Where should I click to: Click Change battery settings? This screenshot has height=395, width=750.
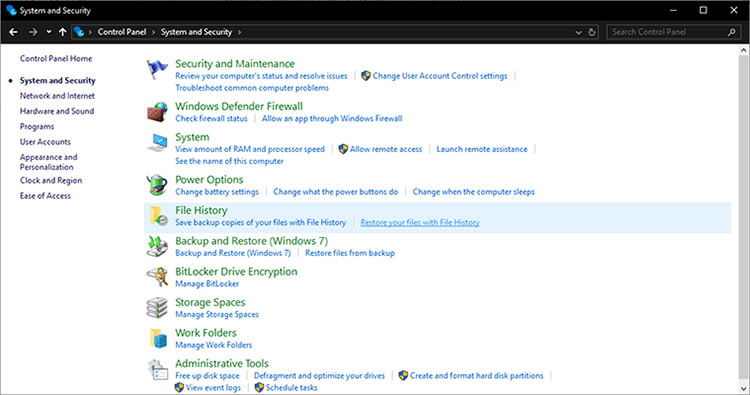coord(217,192)
